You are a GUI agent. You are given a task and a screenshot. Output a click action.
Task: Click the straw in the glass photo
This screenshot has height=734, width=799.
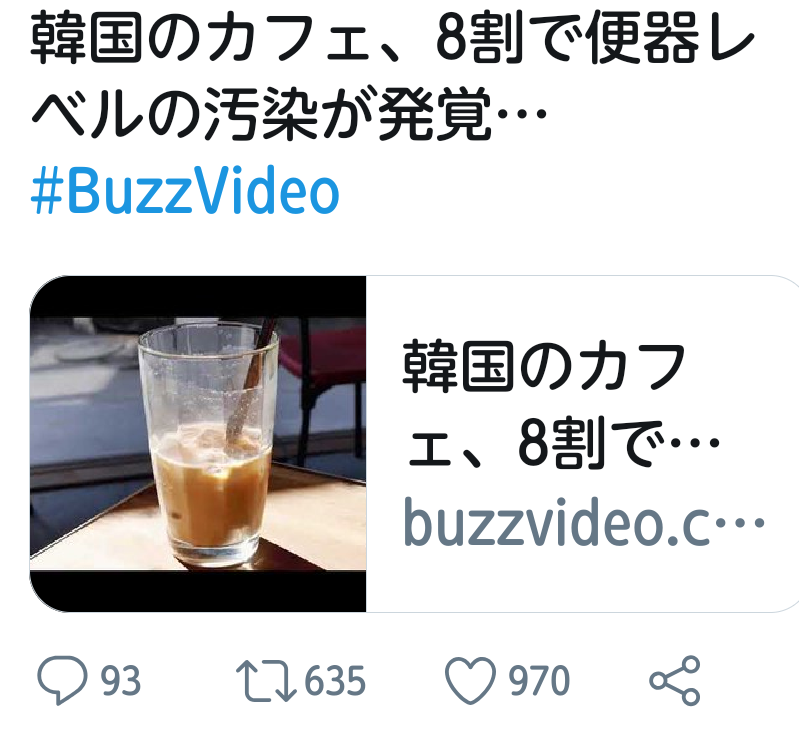point(251,377)
